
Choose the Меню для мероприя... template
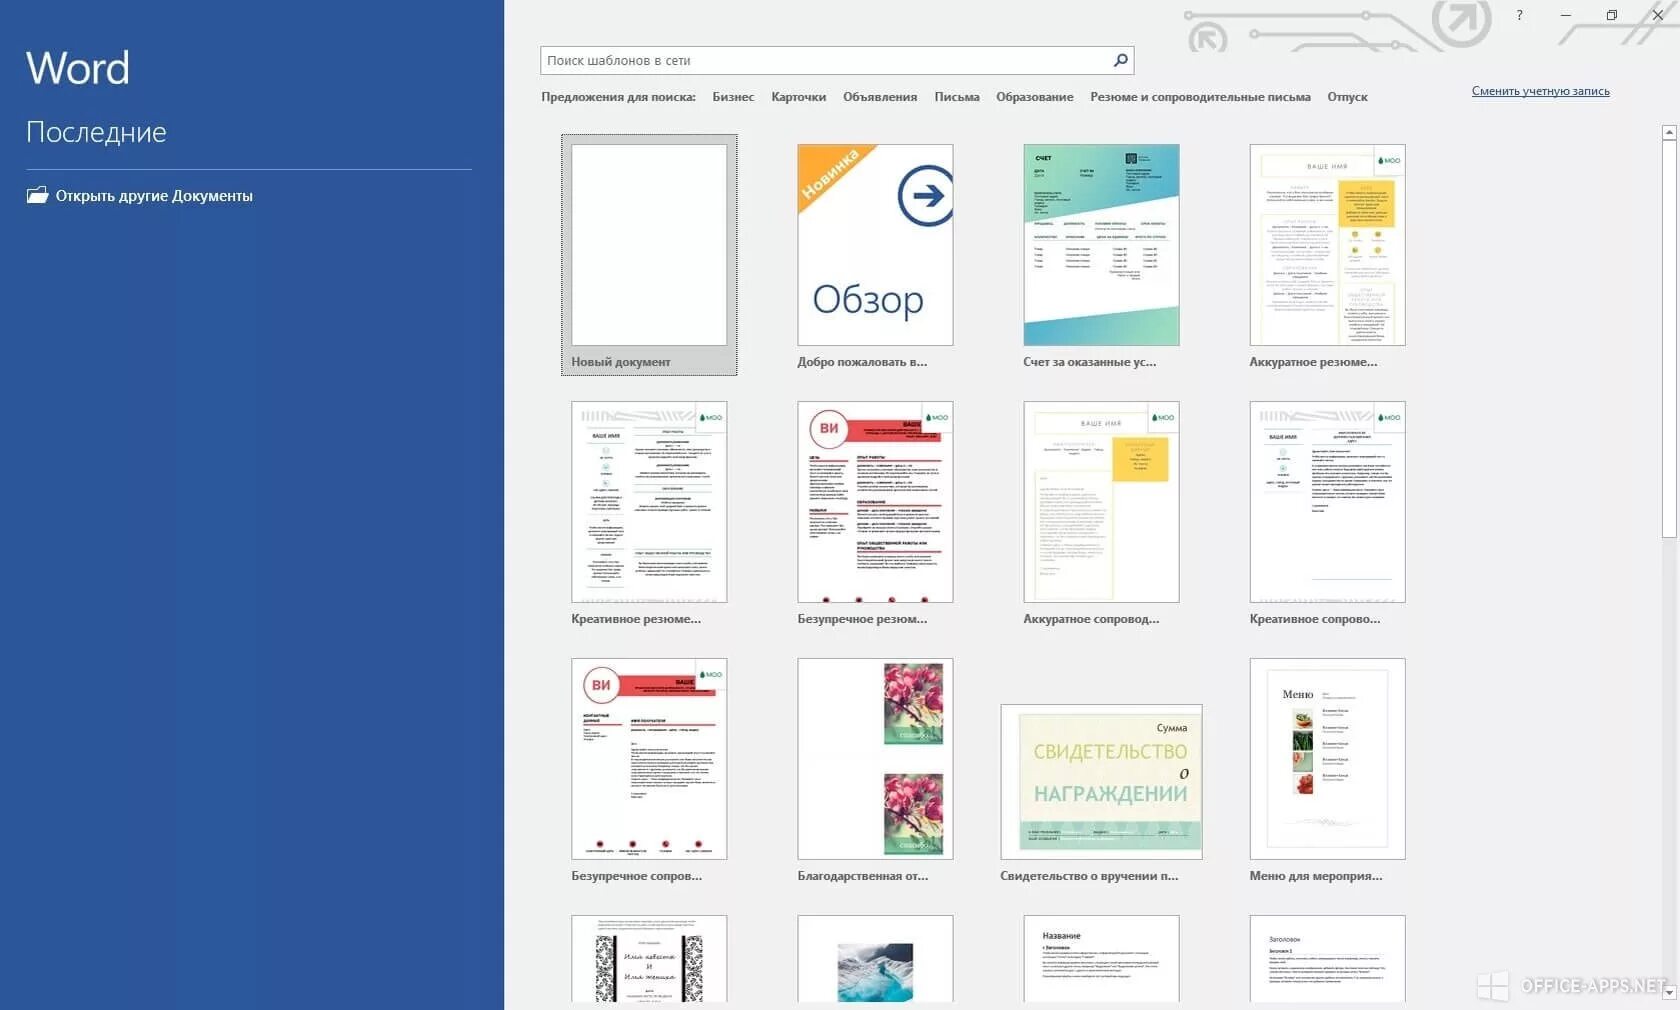1327,769
